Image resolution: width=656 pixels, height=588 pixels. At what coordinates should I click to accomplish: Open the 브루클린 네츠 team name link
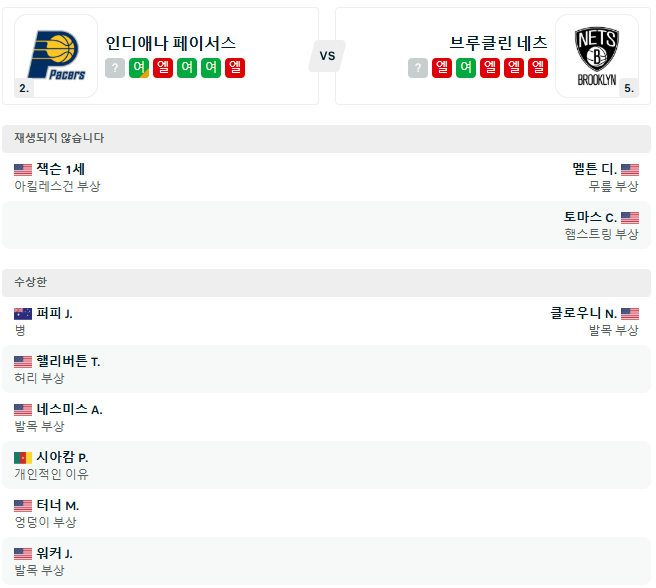498,43
